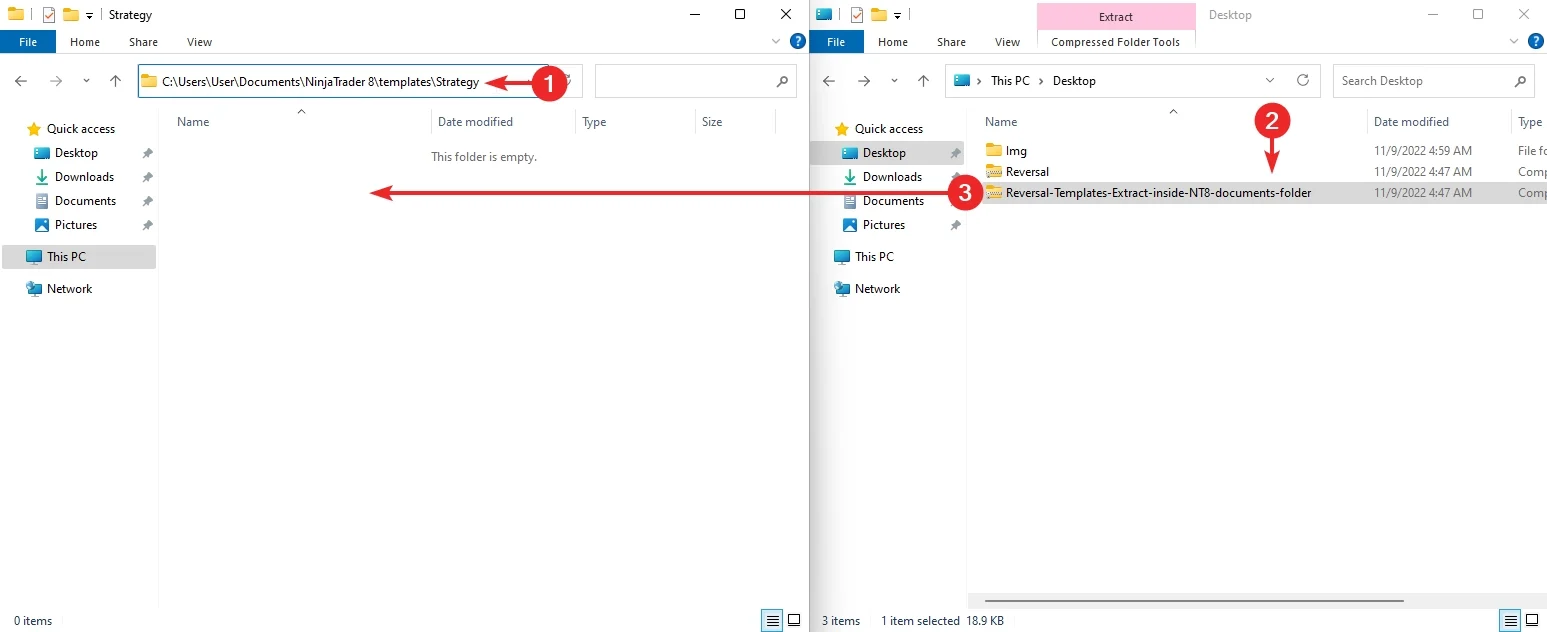Open recent locations dropdown in the Desktop window
1547x632 pixels.
(x=894, y=81)
